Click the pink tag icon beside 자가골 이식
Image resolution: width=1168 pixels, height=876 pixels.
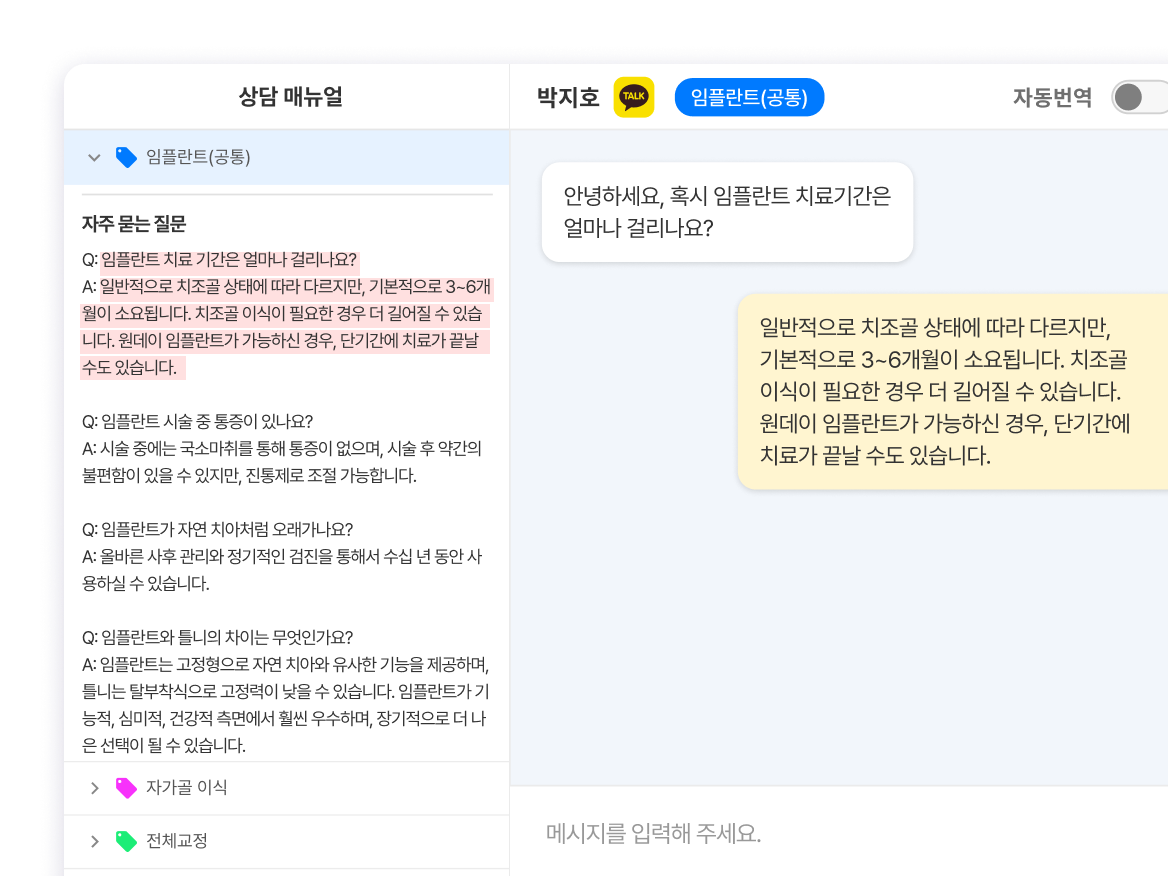(126, 788)
